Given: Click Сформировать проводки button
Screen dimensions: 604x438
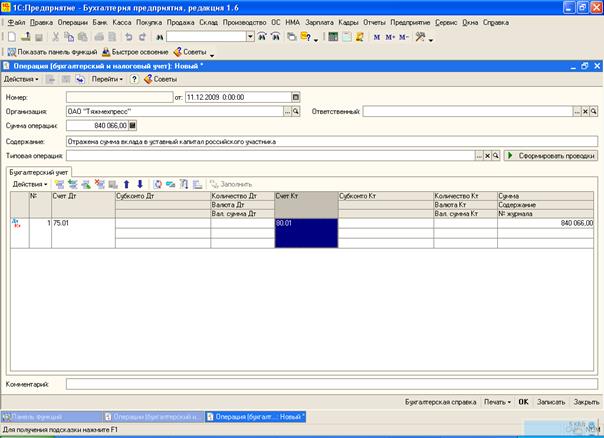Looking at the screenshot, I should (x=551, y=156).
